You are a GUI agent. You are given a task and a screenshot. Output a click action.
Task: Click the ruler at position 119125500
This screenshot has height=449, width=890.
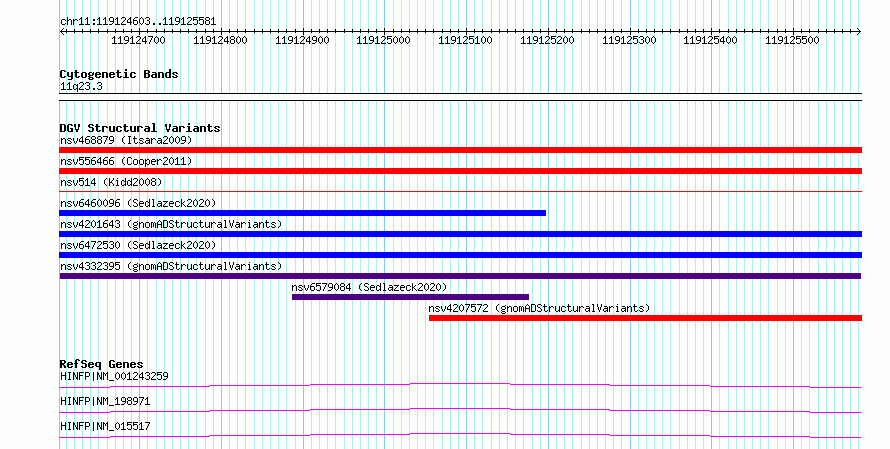pyautogui.click(x=792, y=40)
